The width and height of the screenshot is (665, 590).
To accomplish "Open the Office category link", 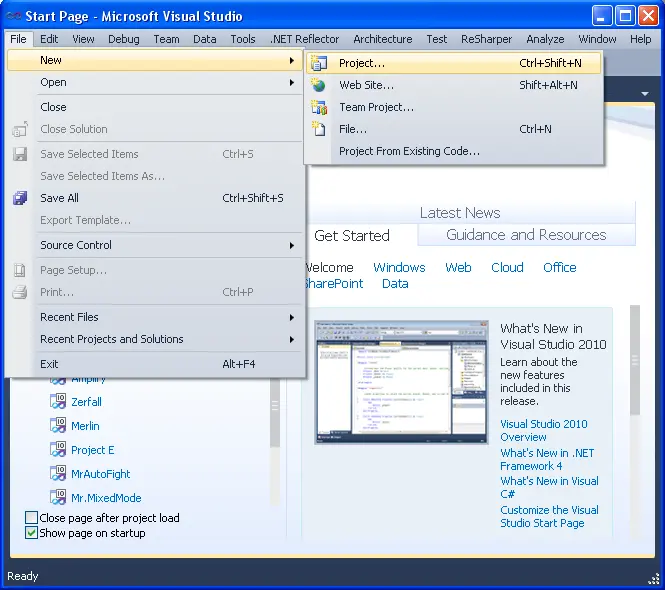I will (560, 268).
